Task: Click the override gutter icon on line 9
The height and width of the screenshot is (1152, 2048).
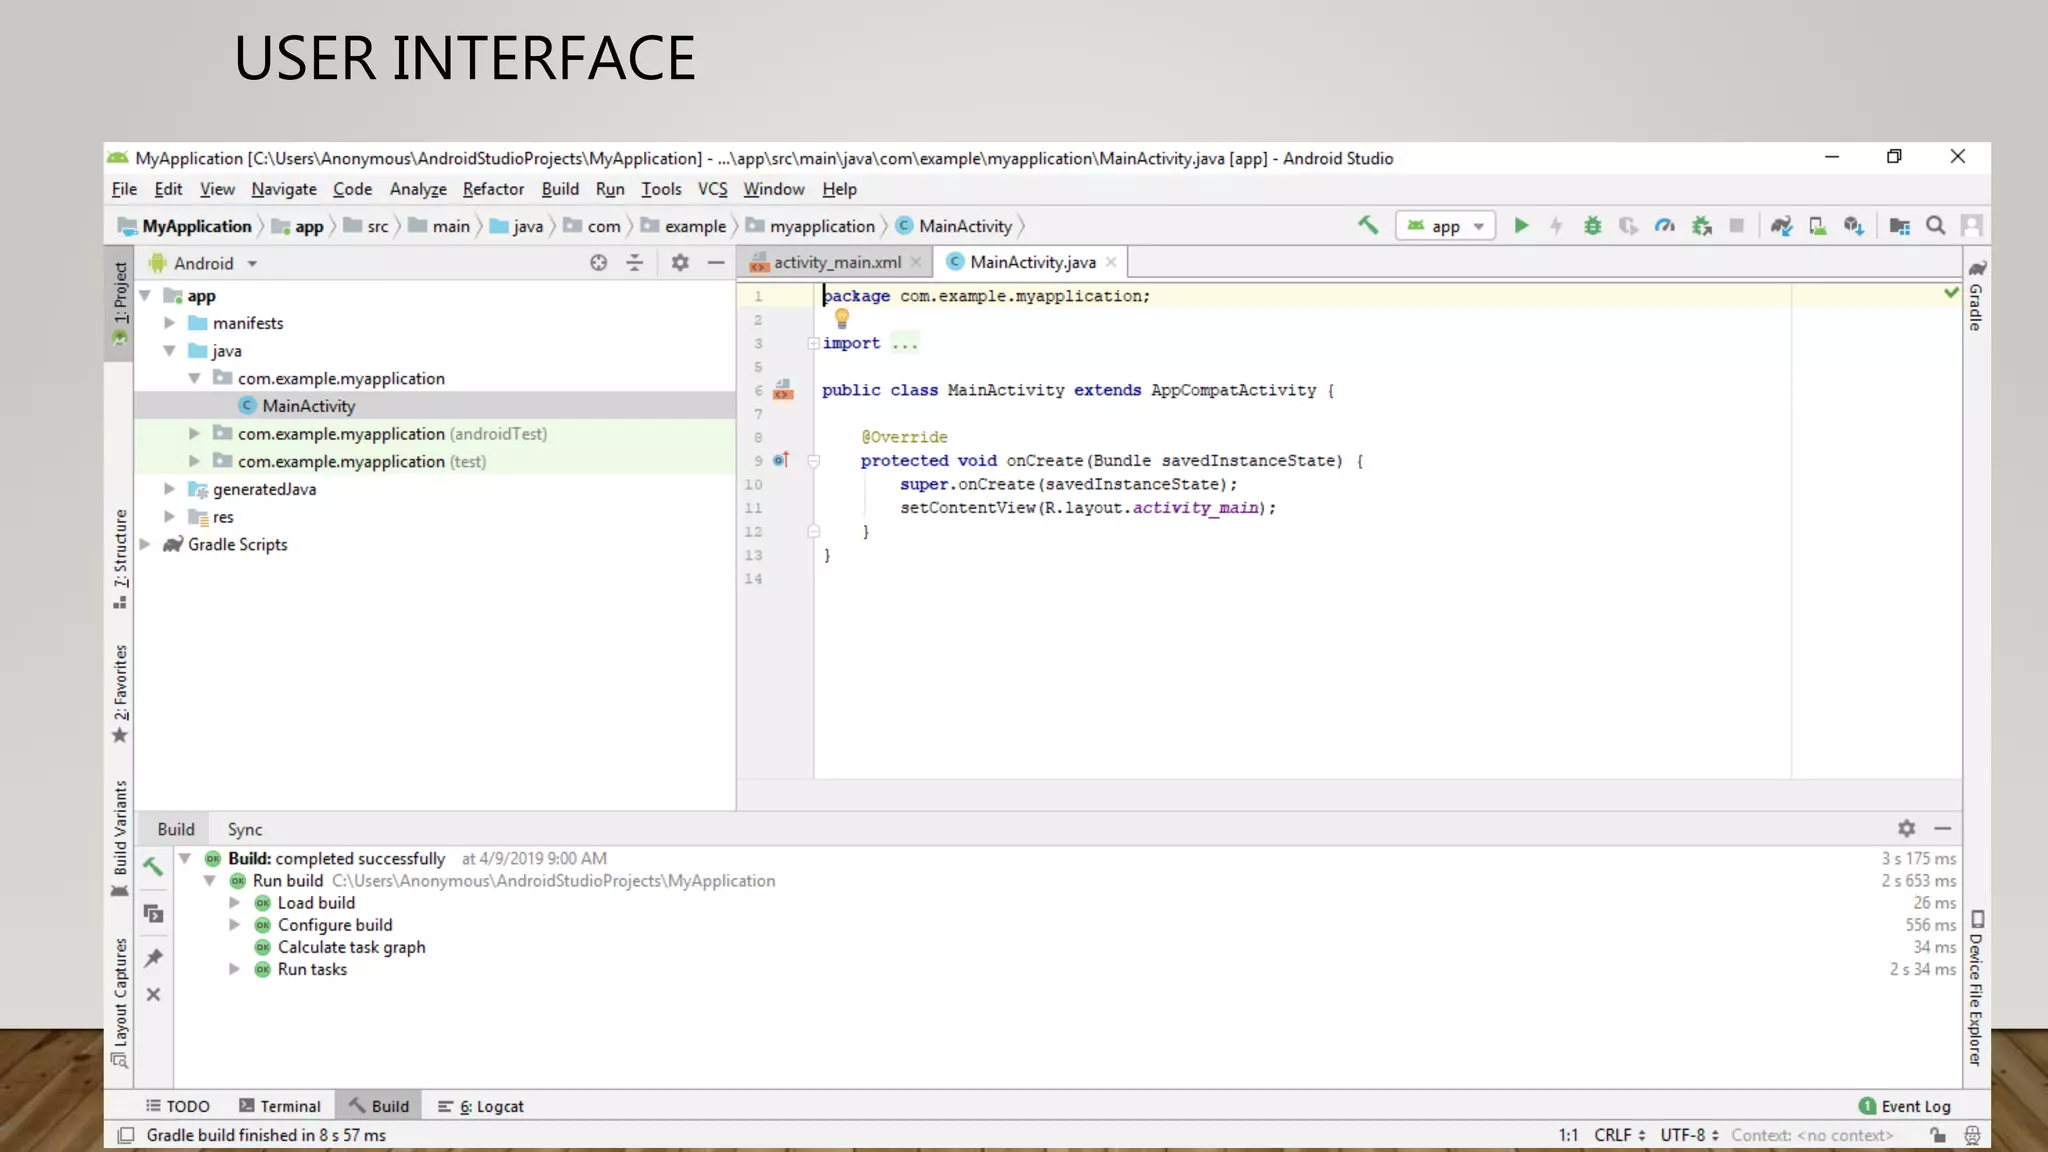Action: tap(781, 460)
